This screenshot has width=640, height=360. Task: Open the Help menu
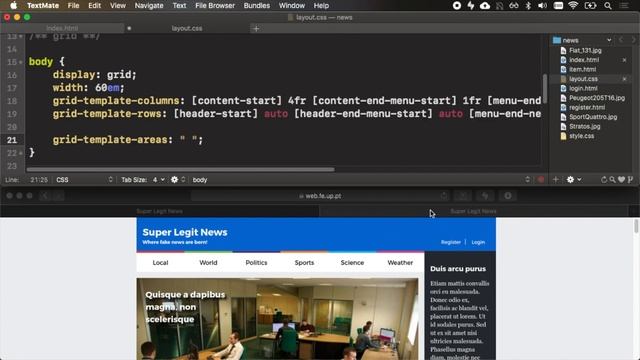tap(321, 6)
